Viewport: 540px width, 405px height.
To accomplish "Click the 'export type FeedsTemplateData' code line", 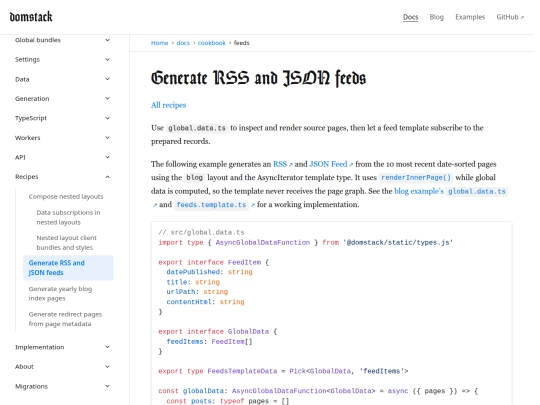I will [283, 371].
